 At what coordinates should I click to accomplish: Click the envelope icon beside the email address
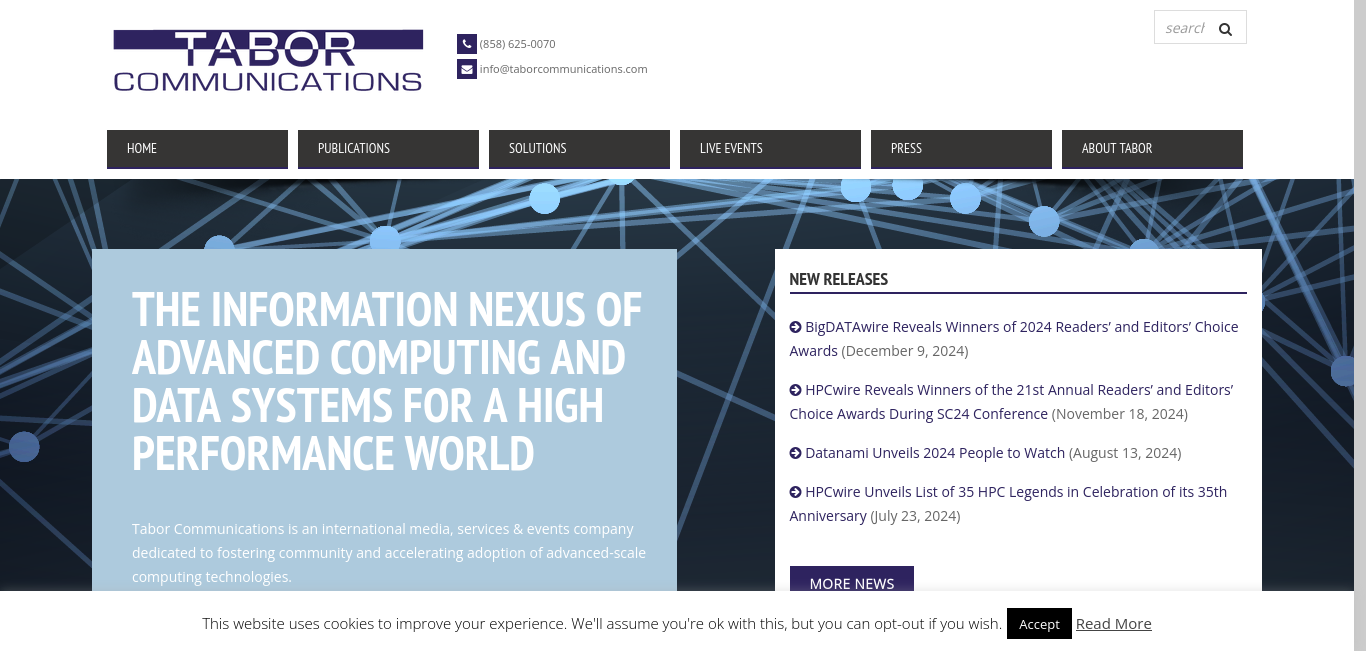pos(467,69)
